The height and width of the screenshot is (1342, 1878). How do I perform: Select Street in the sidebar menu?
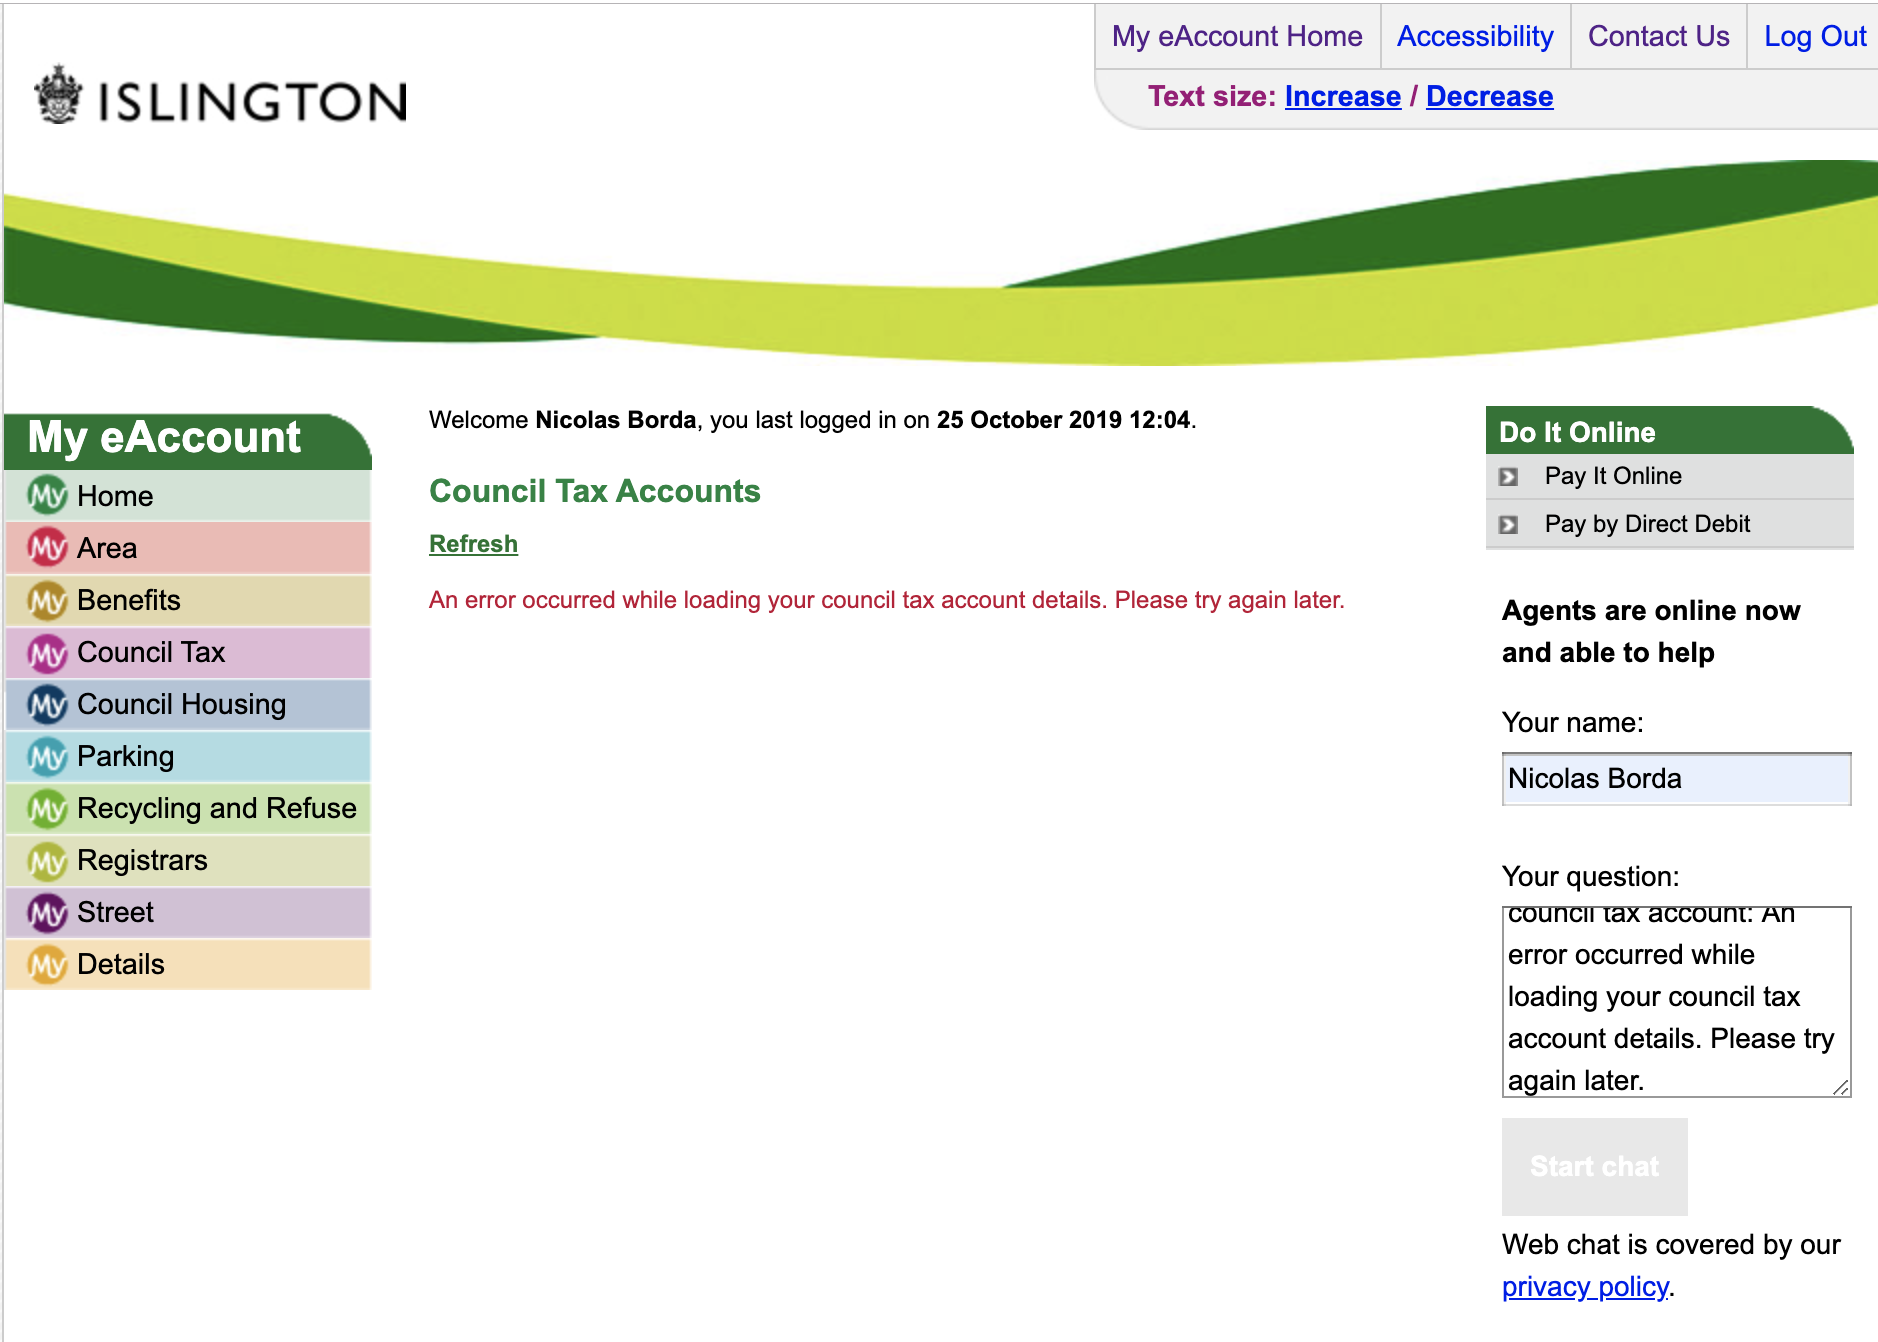pyautogui.click(x=188, y=912)
